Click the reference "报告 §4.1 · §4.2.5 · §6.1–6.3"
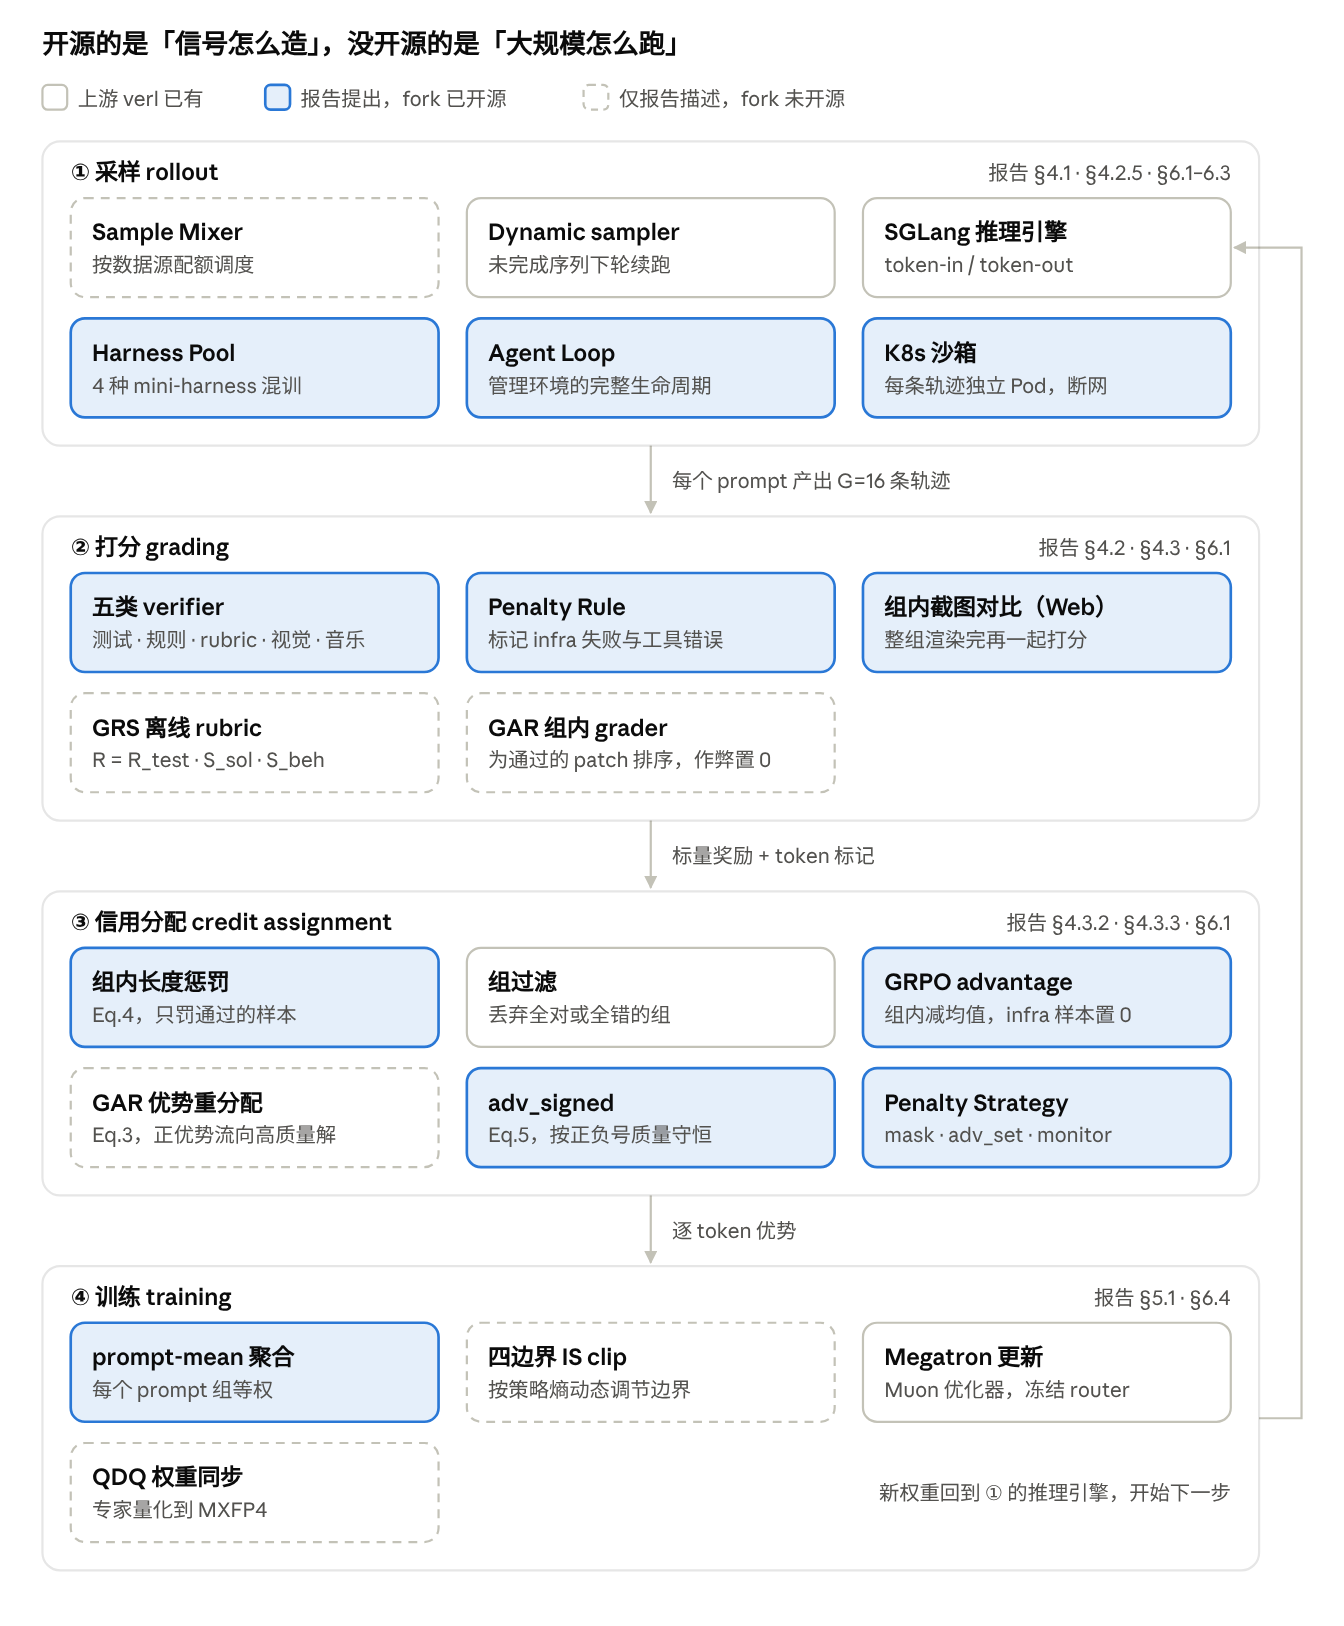This screenshot has height=1626, width=1344. [1110, 173]
